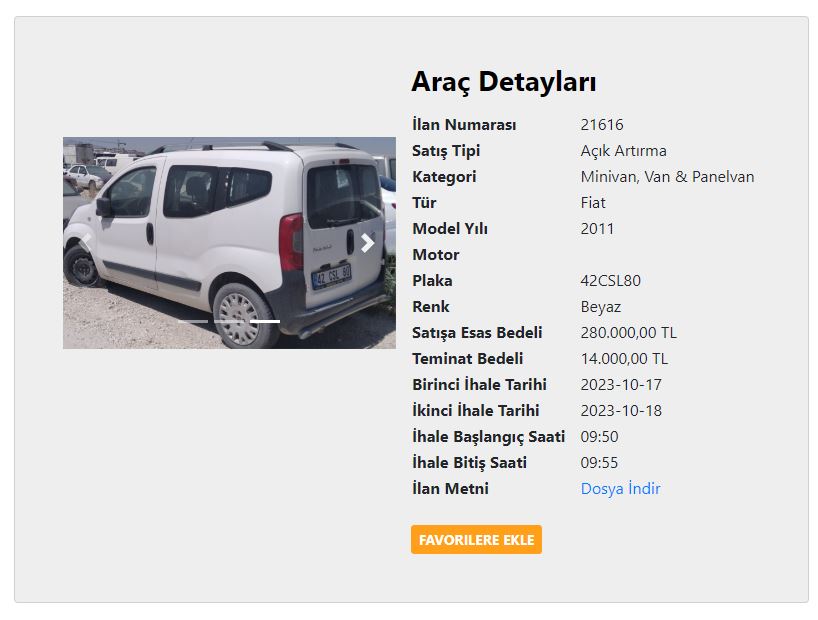The height and width of the screenshot is (620, 818).
Task: Click the price 280.000,00 TL
Action: [x=628, y=333]
